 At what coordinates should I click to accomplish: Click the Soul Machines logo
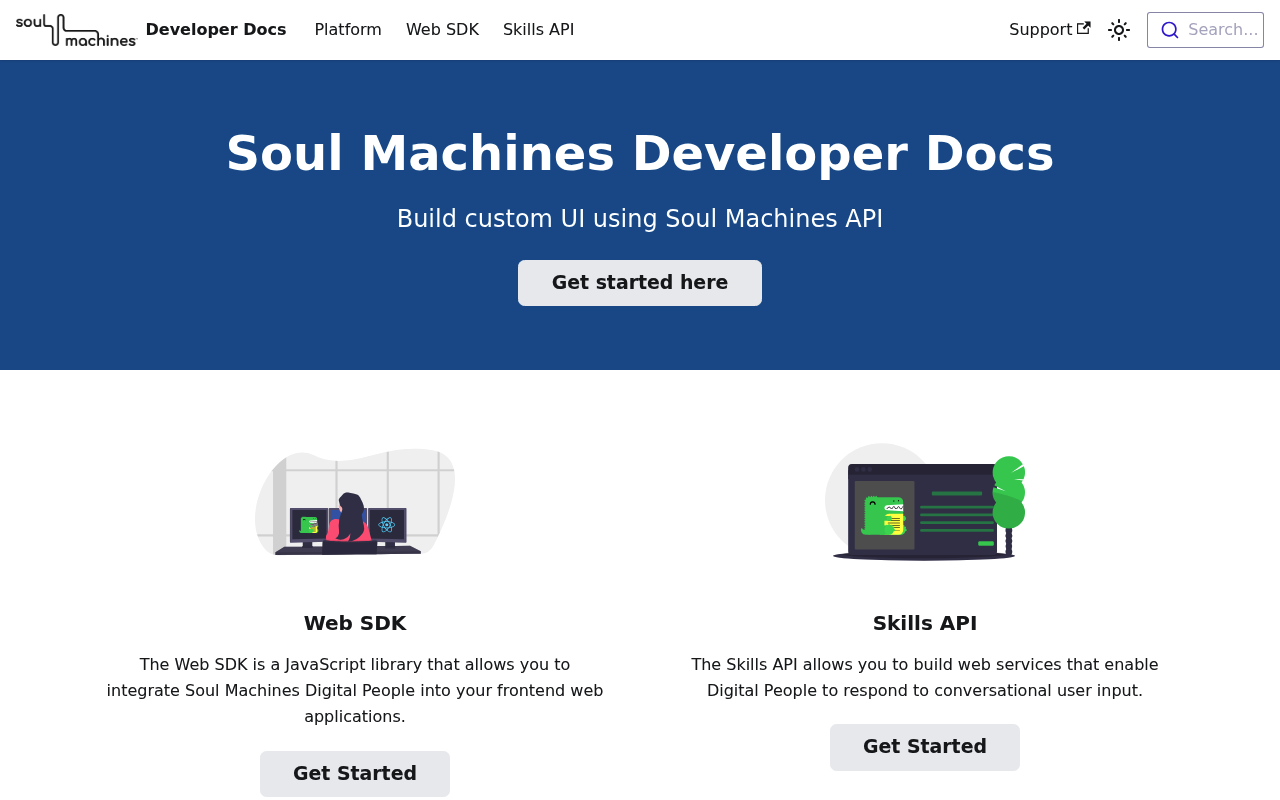76,30
